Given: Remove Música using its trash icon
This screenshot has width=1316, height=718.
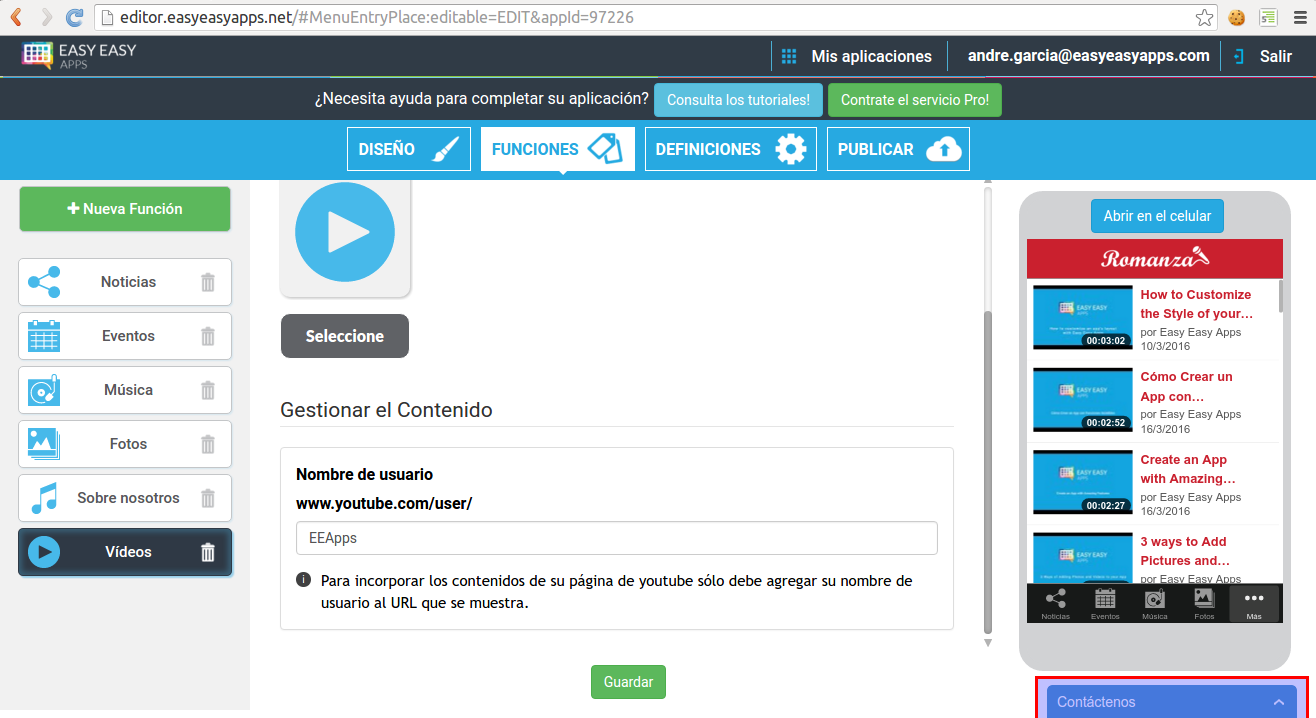Looking at the screenshot, I should point(208,390).
